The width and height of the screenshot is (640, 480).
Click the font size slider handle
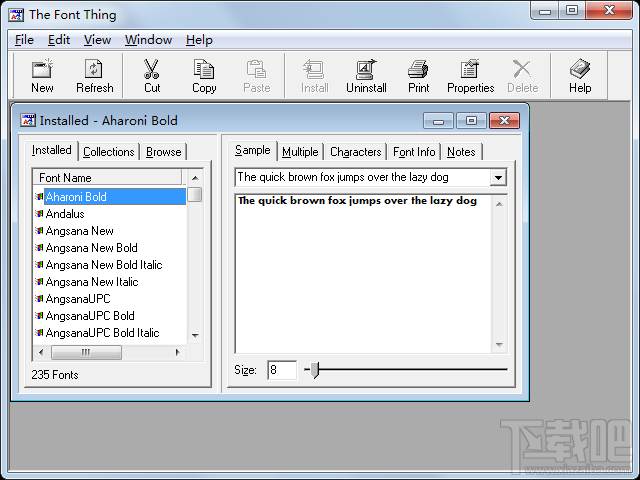click(314, 370)
